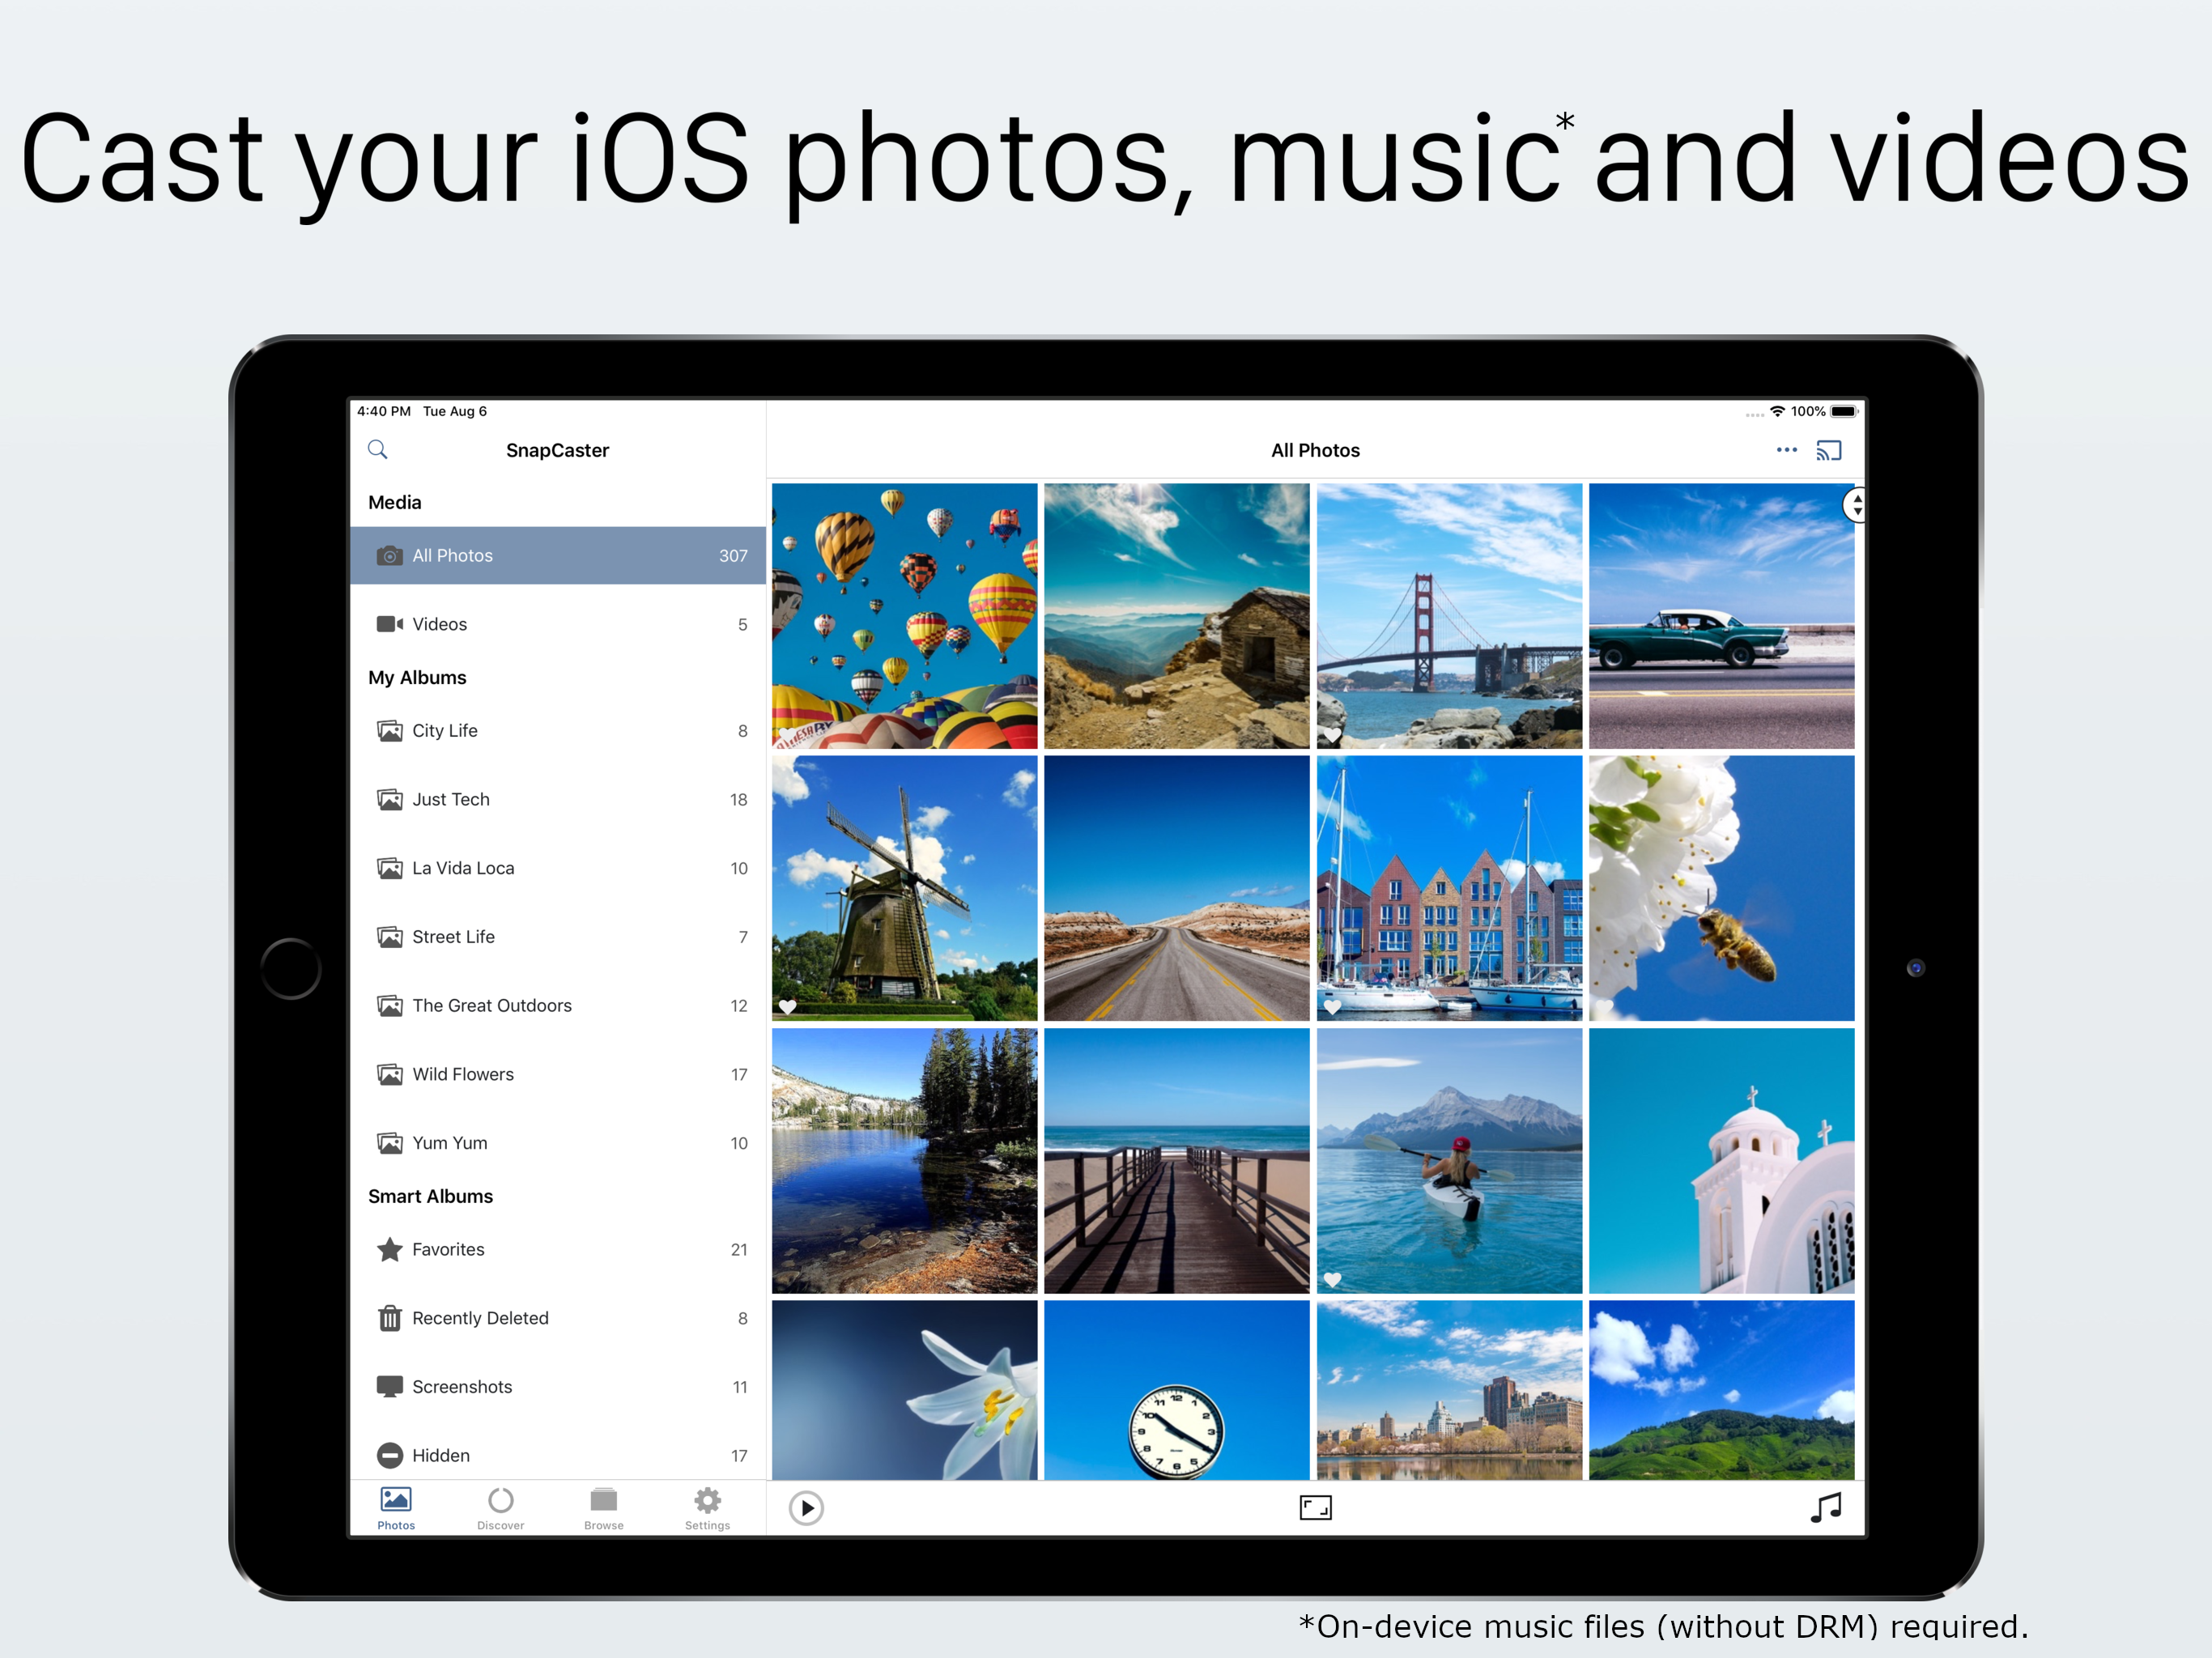
Task: Open the white lily flower photo
Action: click(904, 1390)
